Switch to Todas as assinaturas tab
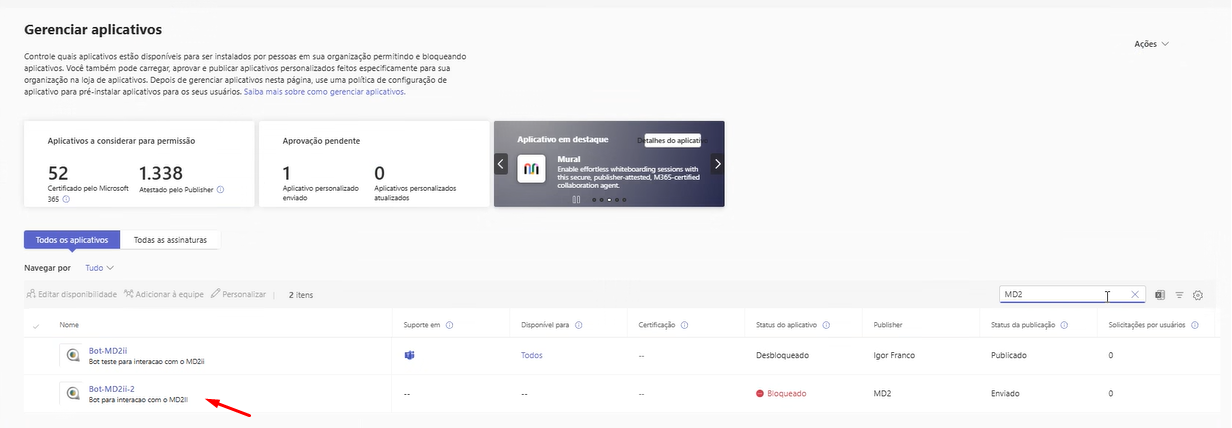 tap(170, 240)
